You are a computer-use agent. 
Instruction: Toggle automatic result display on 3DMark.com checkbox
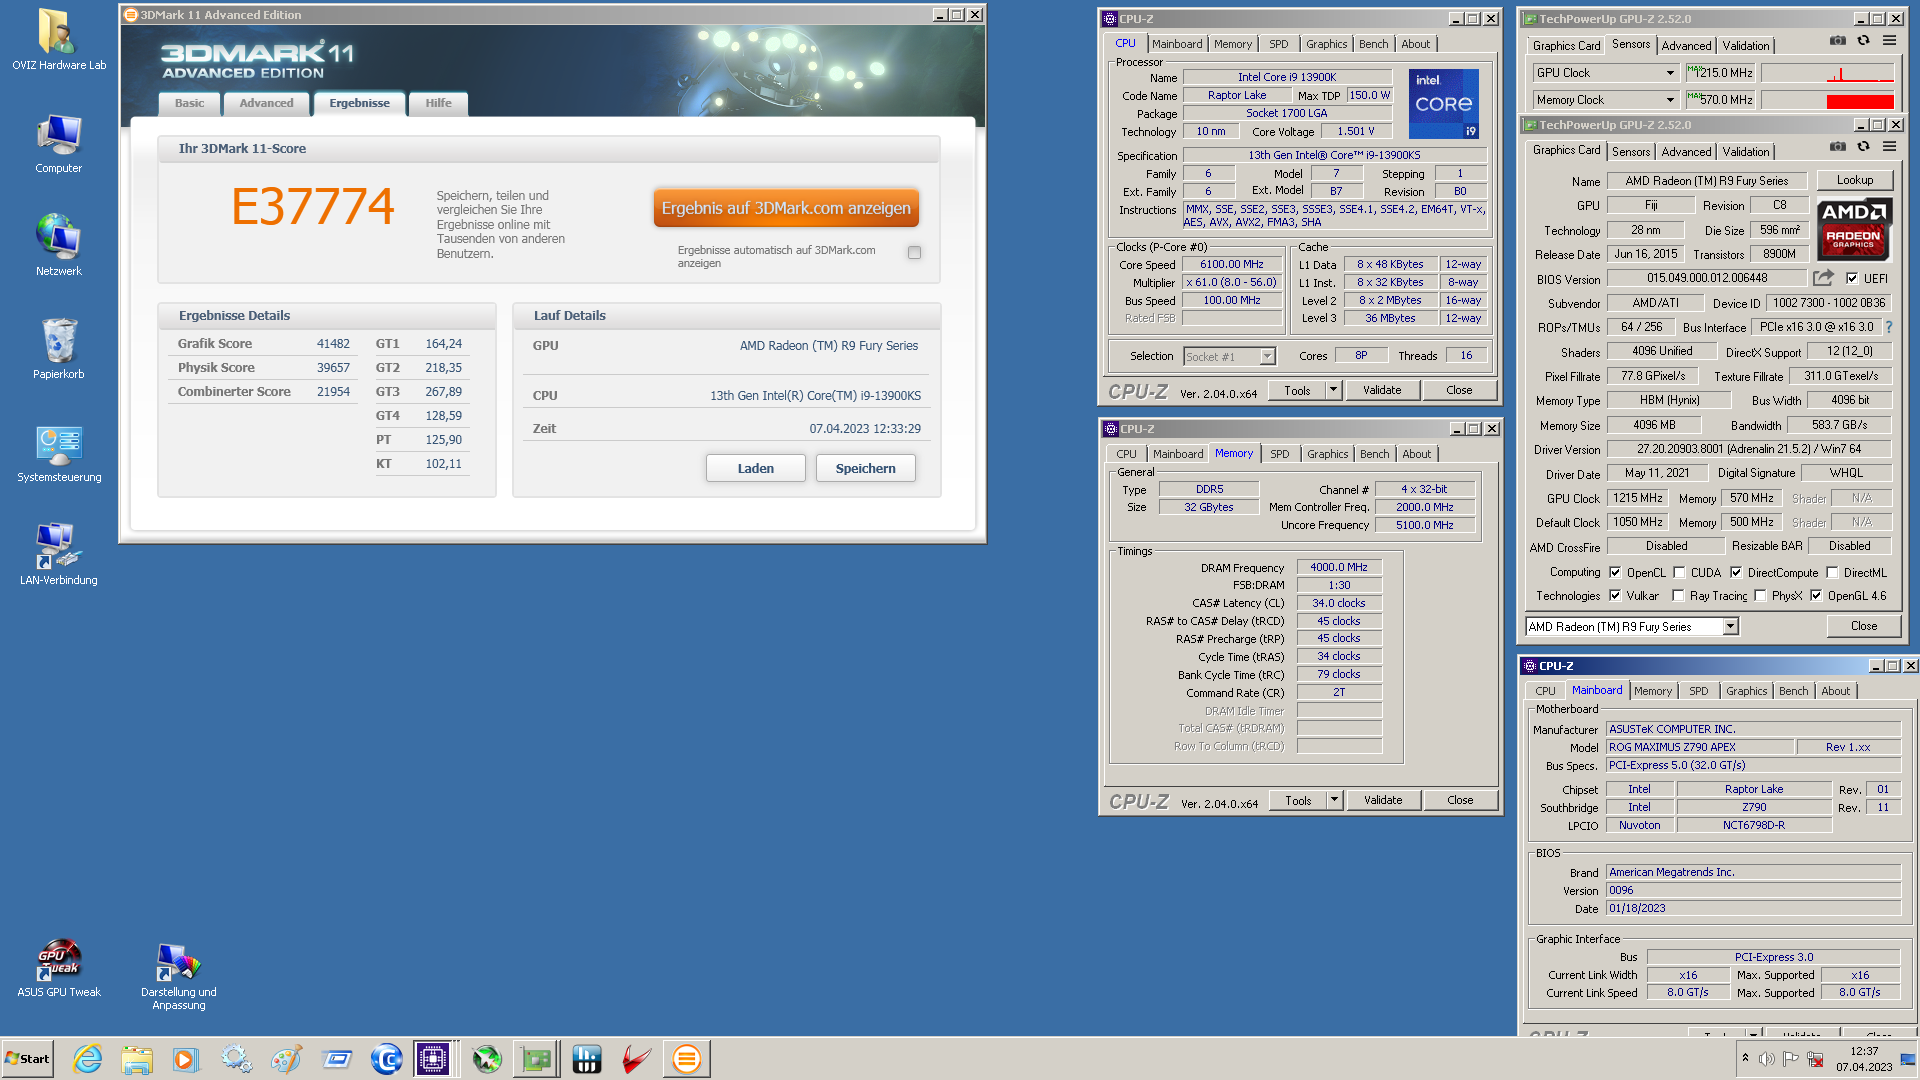(x=914, y=253)
